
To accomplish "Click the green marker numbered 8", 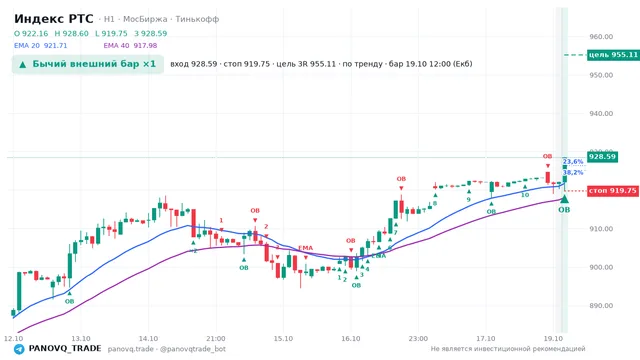I will click(435, 203).
